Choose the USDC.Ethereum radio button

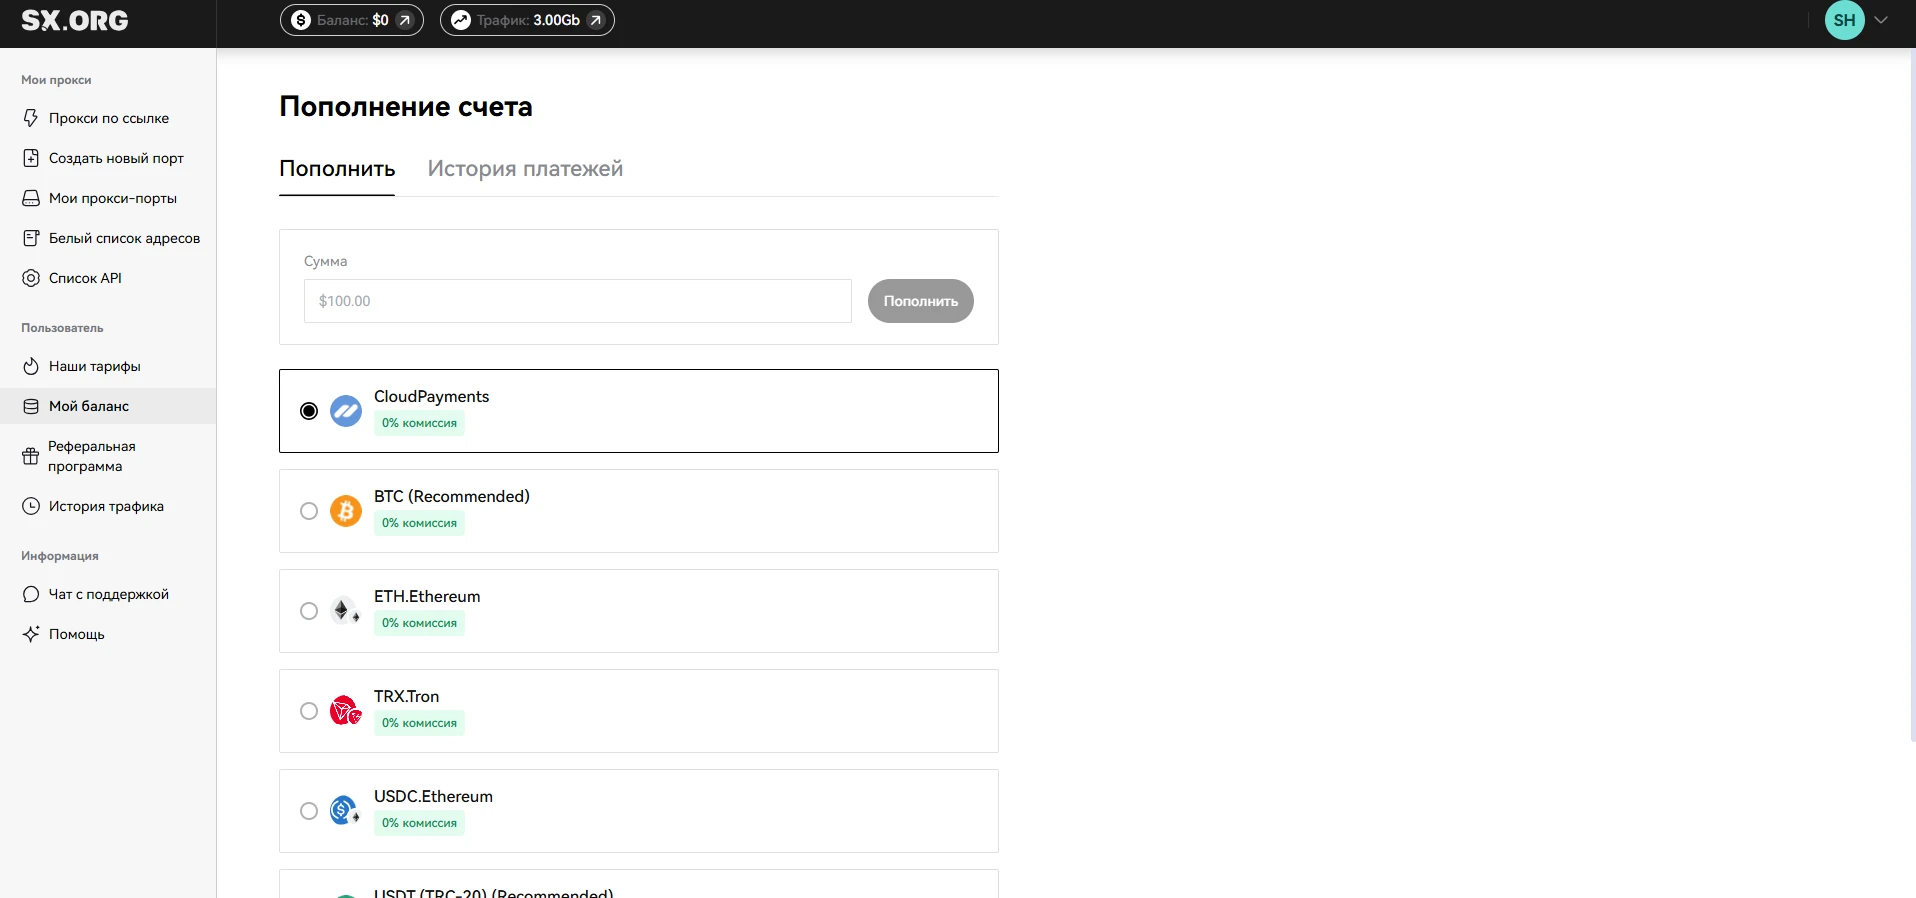click(309, 811)
